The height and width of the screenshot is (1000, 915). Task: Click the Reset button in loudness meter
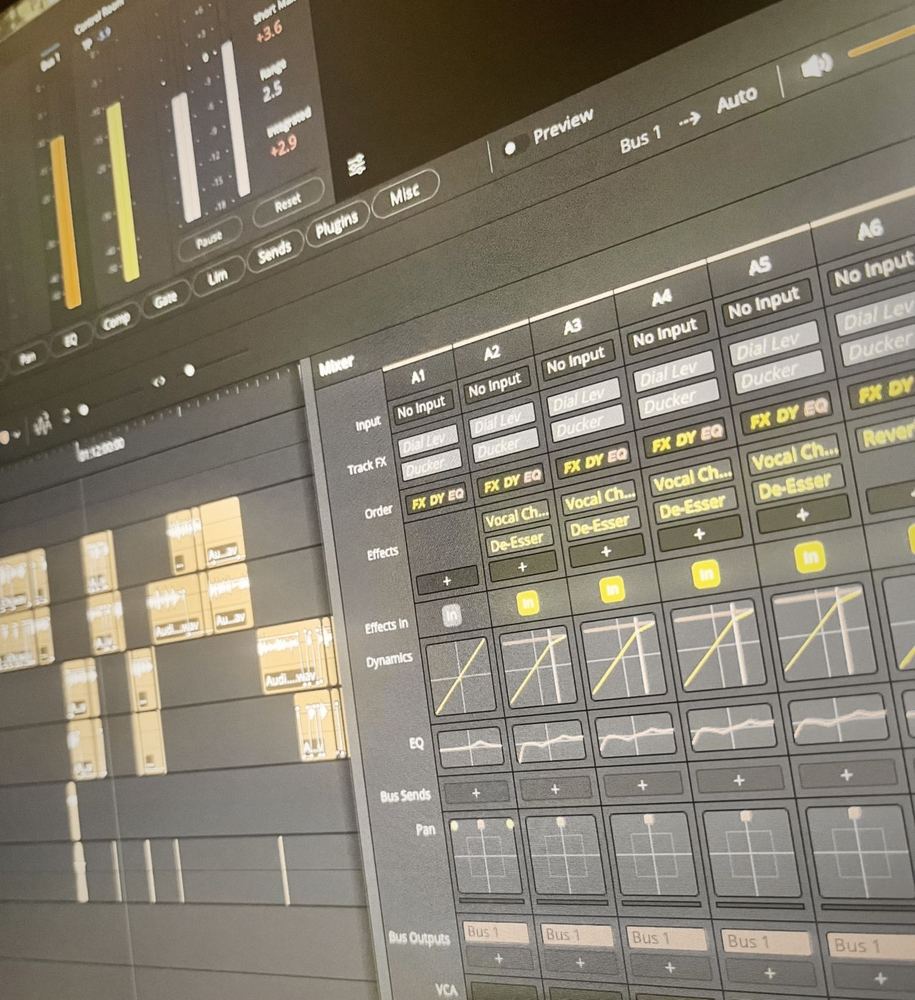(x=288, y=203)
